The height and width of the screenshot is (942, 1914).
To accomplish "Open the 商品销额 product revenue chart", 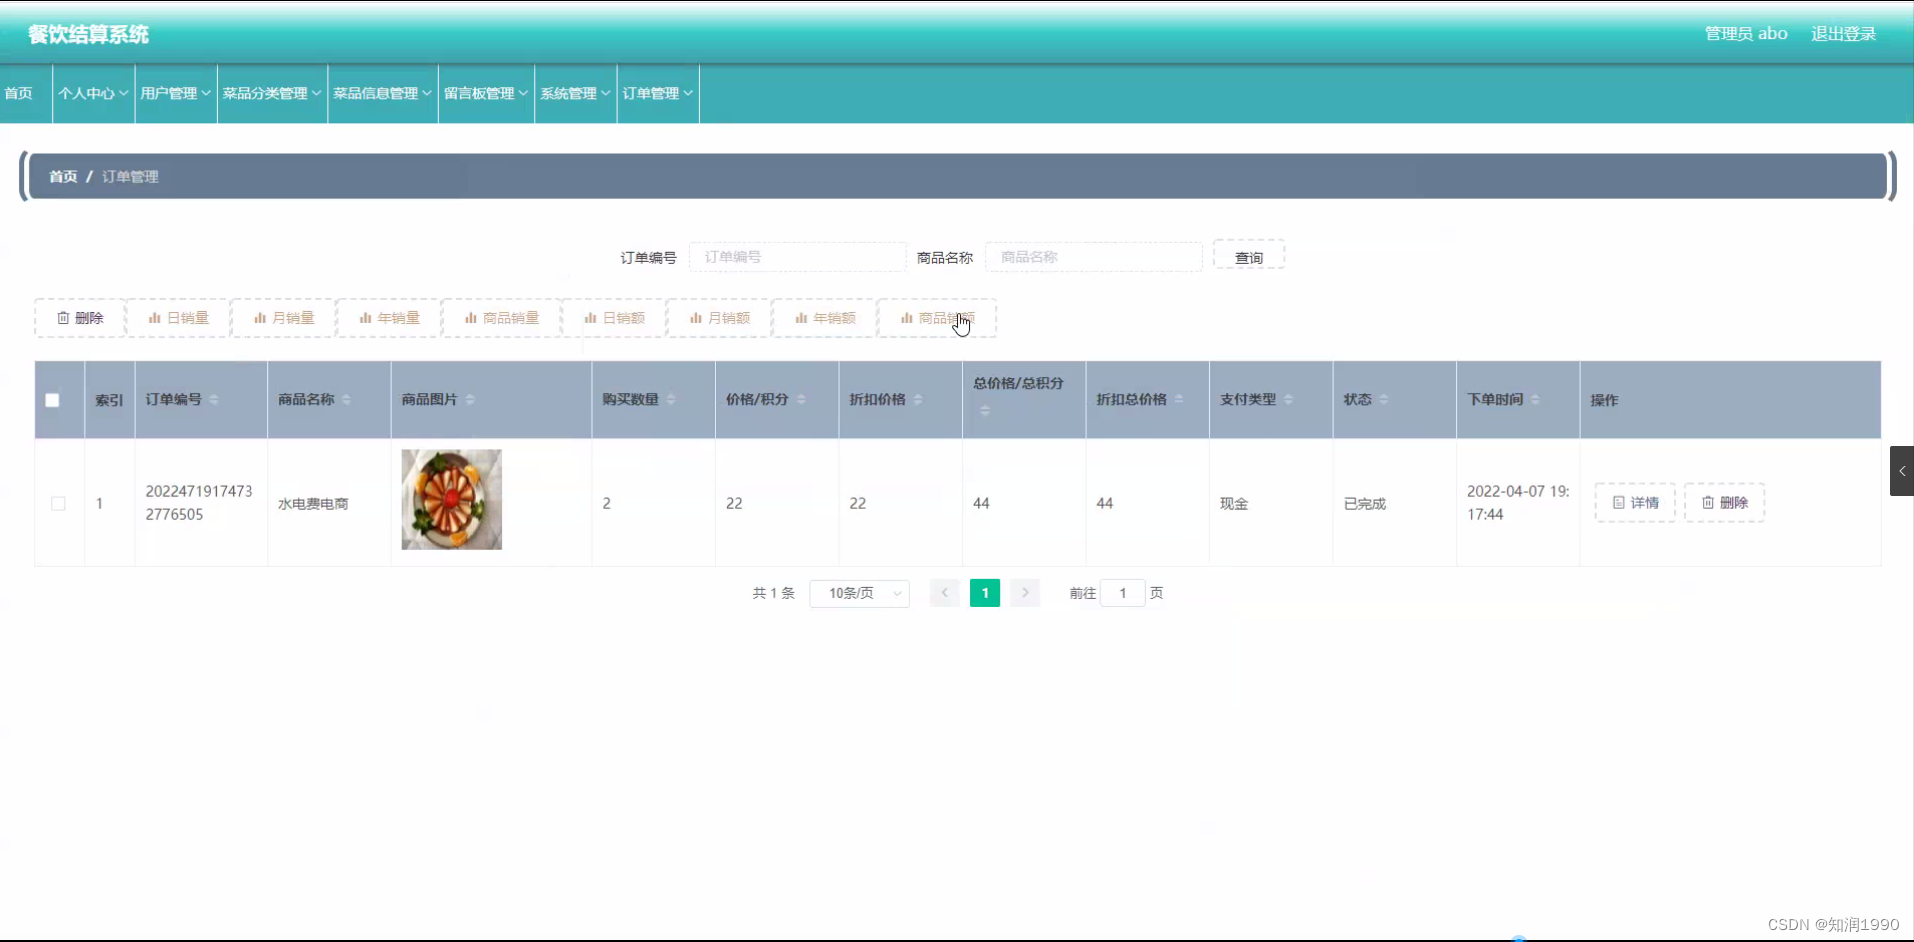I will pyautogui.click(x=936, y=317).
